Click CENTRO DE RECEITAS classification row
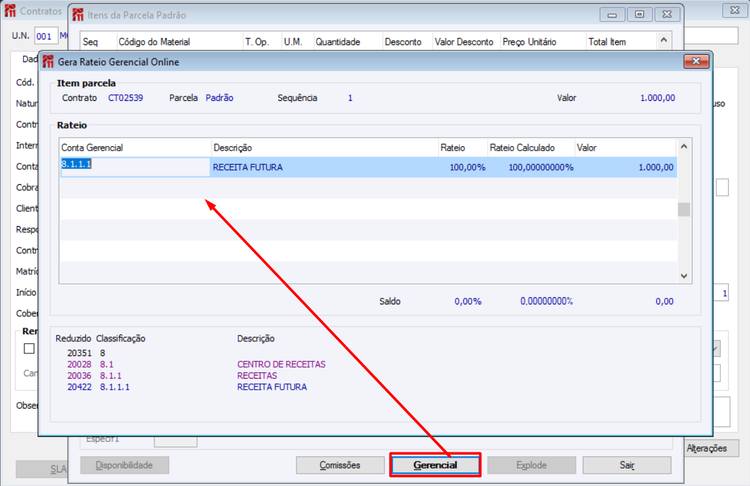Screen dimensions: 750x486 [x=196, y=364]
